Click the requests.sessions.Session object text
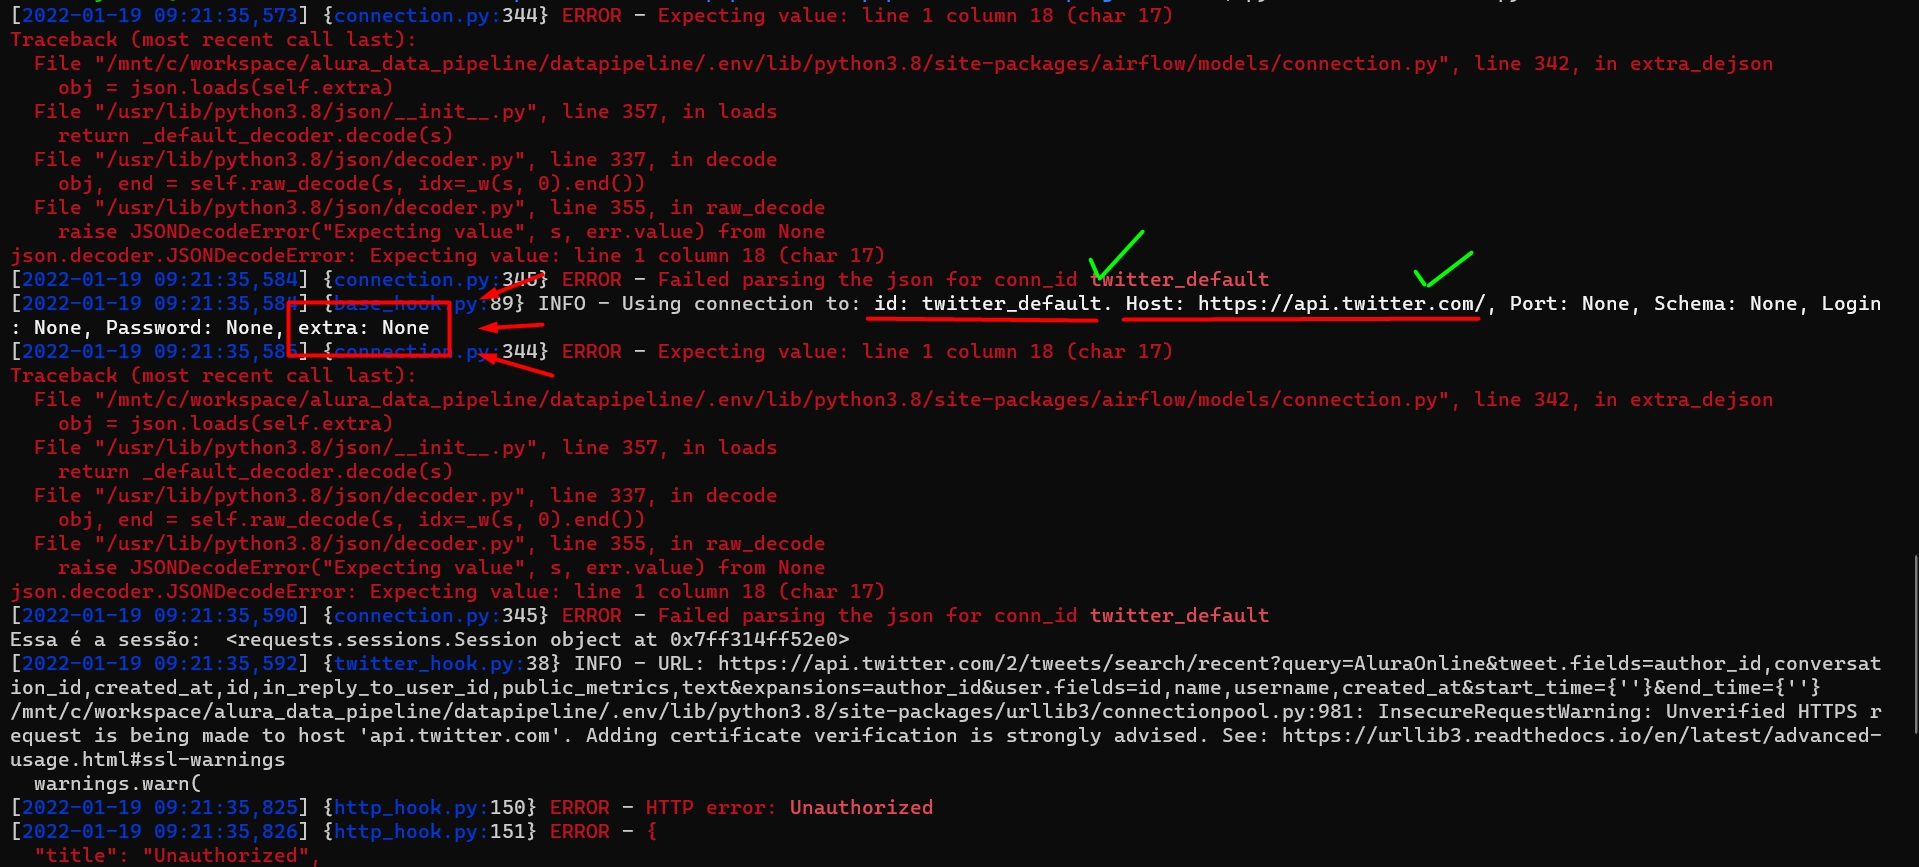This screenshot has width=1919, height=867. click(537, 639)
